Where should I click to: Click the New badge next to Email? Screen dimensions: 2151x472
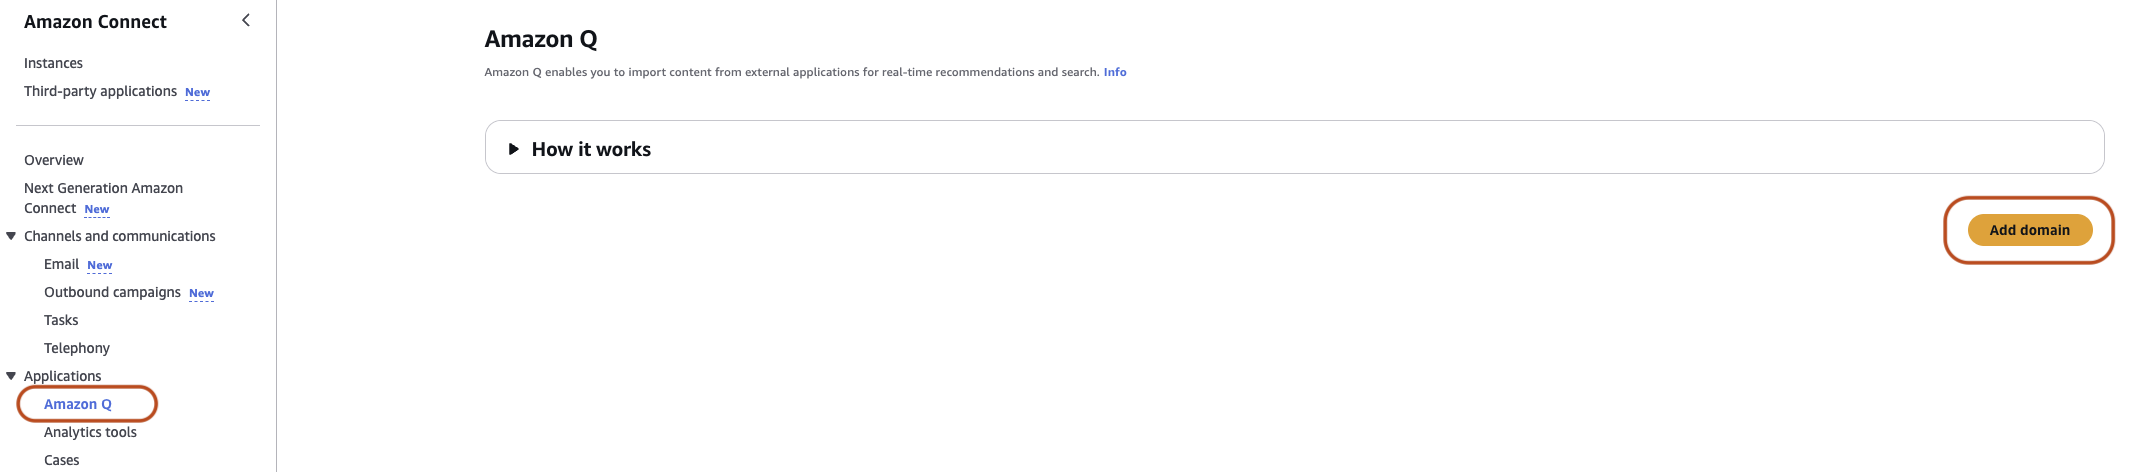click(99, 266)
